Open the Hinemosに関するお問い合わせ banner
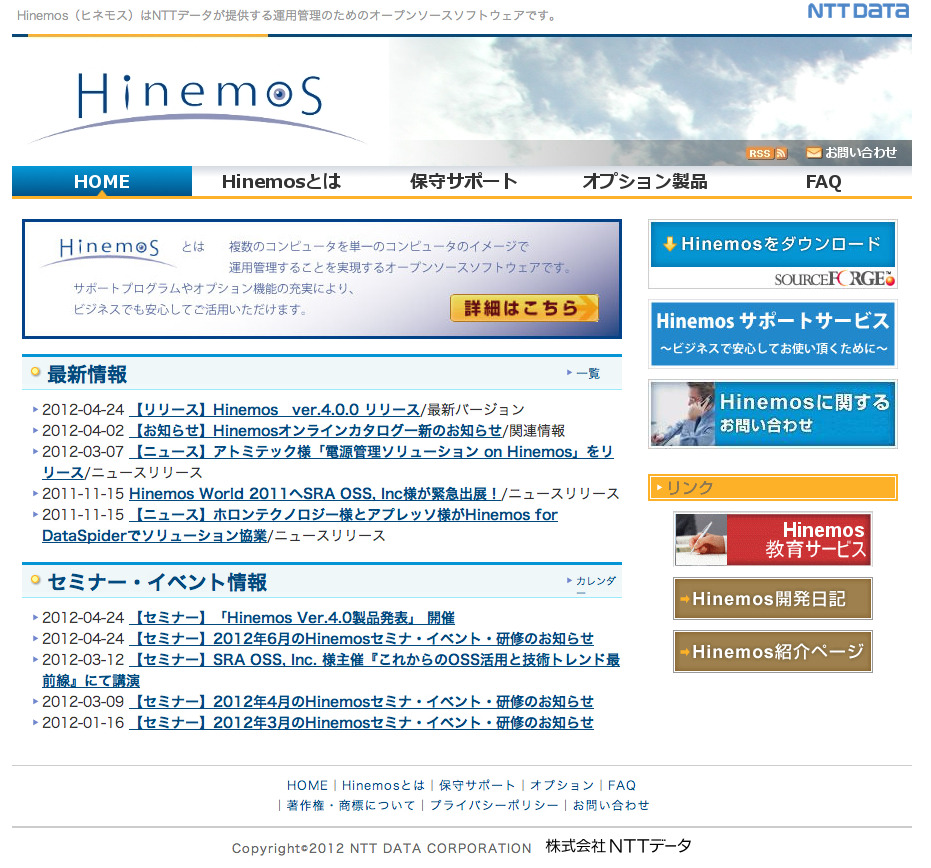Viewport: 931px width, 868px height. 772,414
